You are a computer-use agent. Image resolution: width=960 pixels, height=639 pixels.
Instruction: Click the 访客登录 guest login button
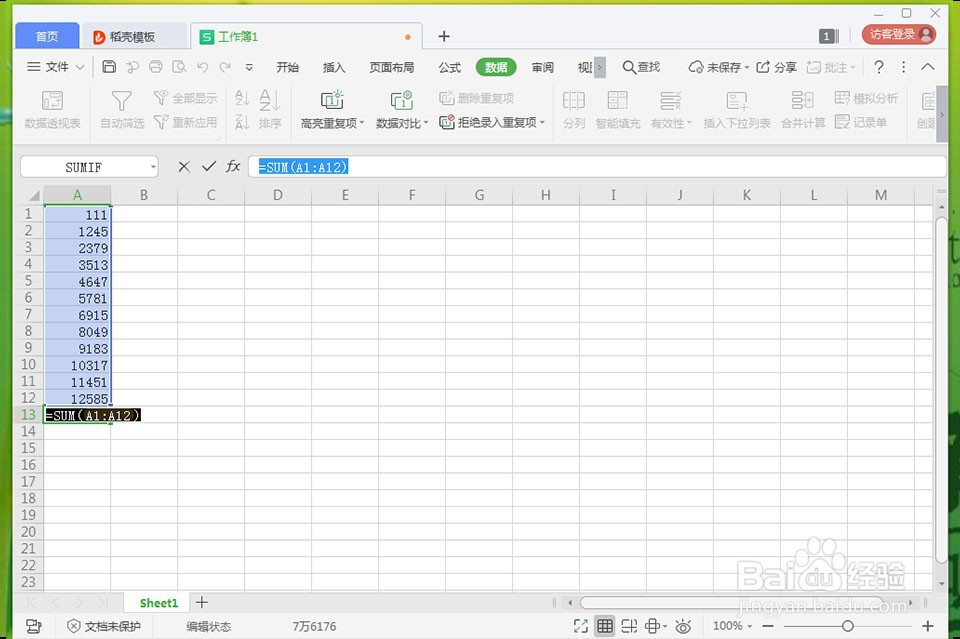coord(899,34)
